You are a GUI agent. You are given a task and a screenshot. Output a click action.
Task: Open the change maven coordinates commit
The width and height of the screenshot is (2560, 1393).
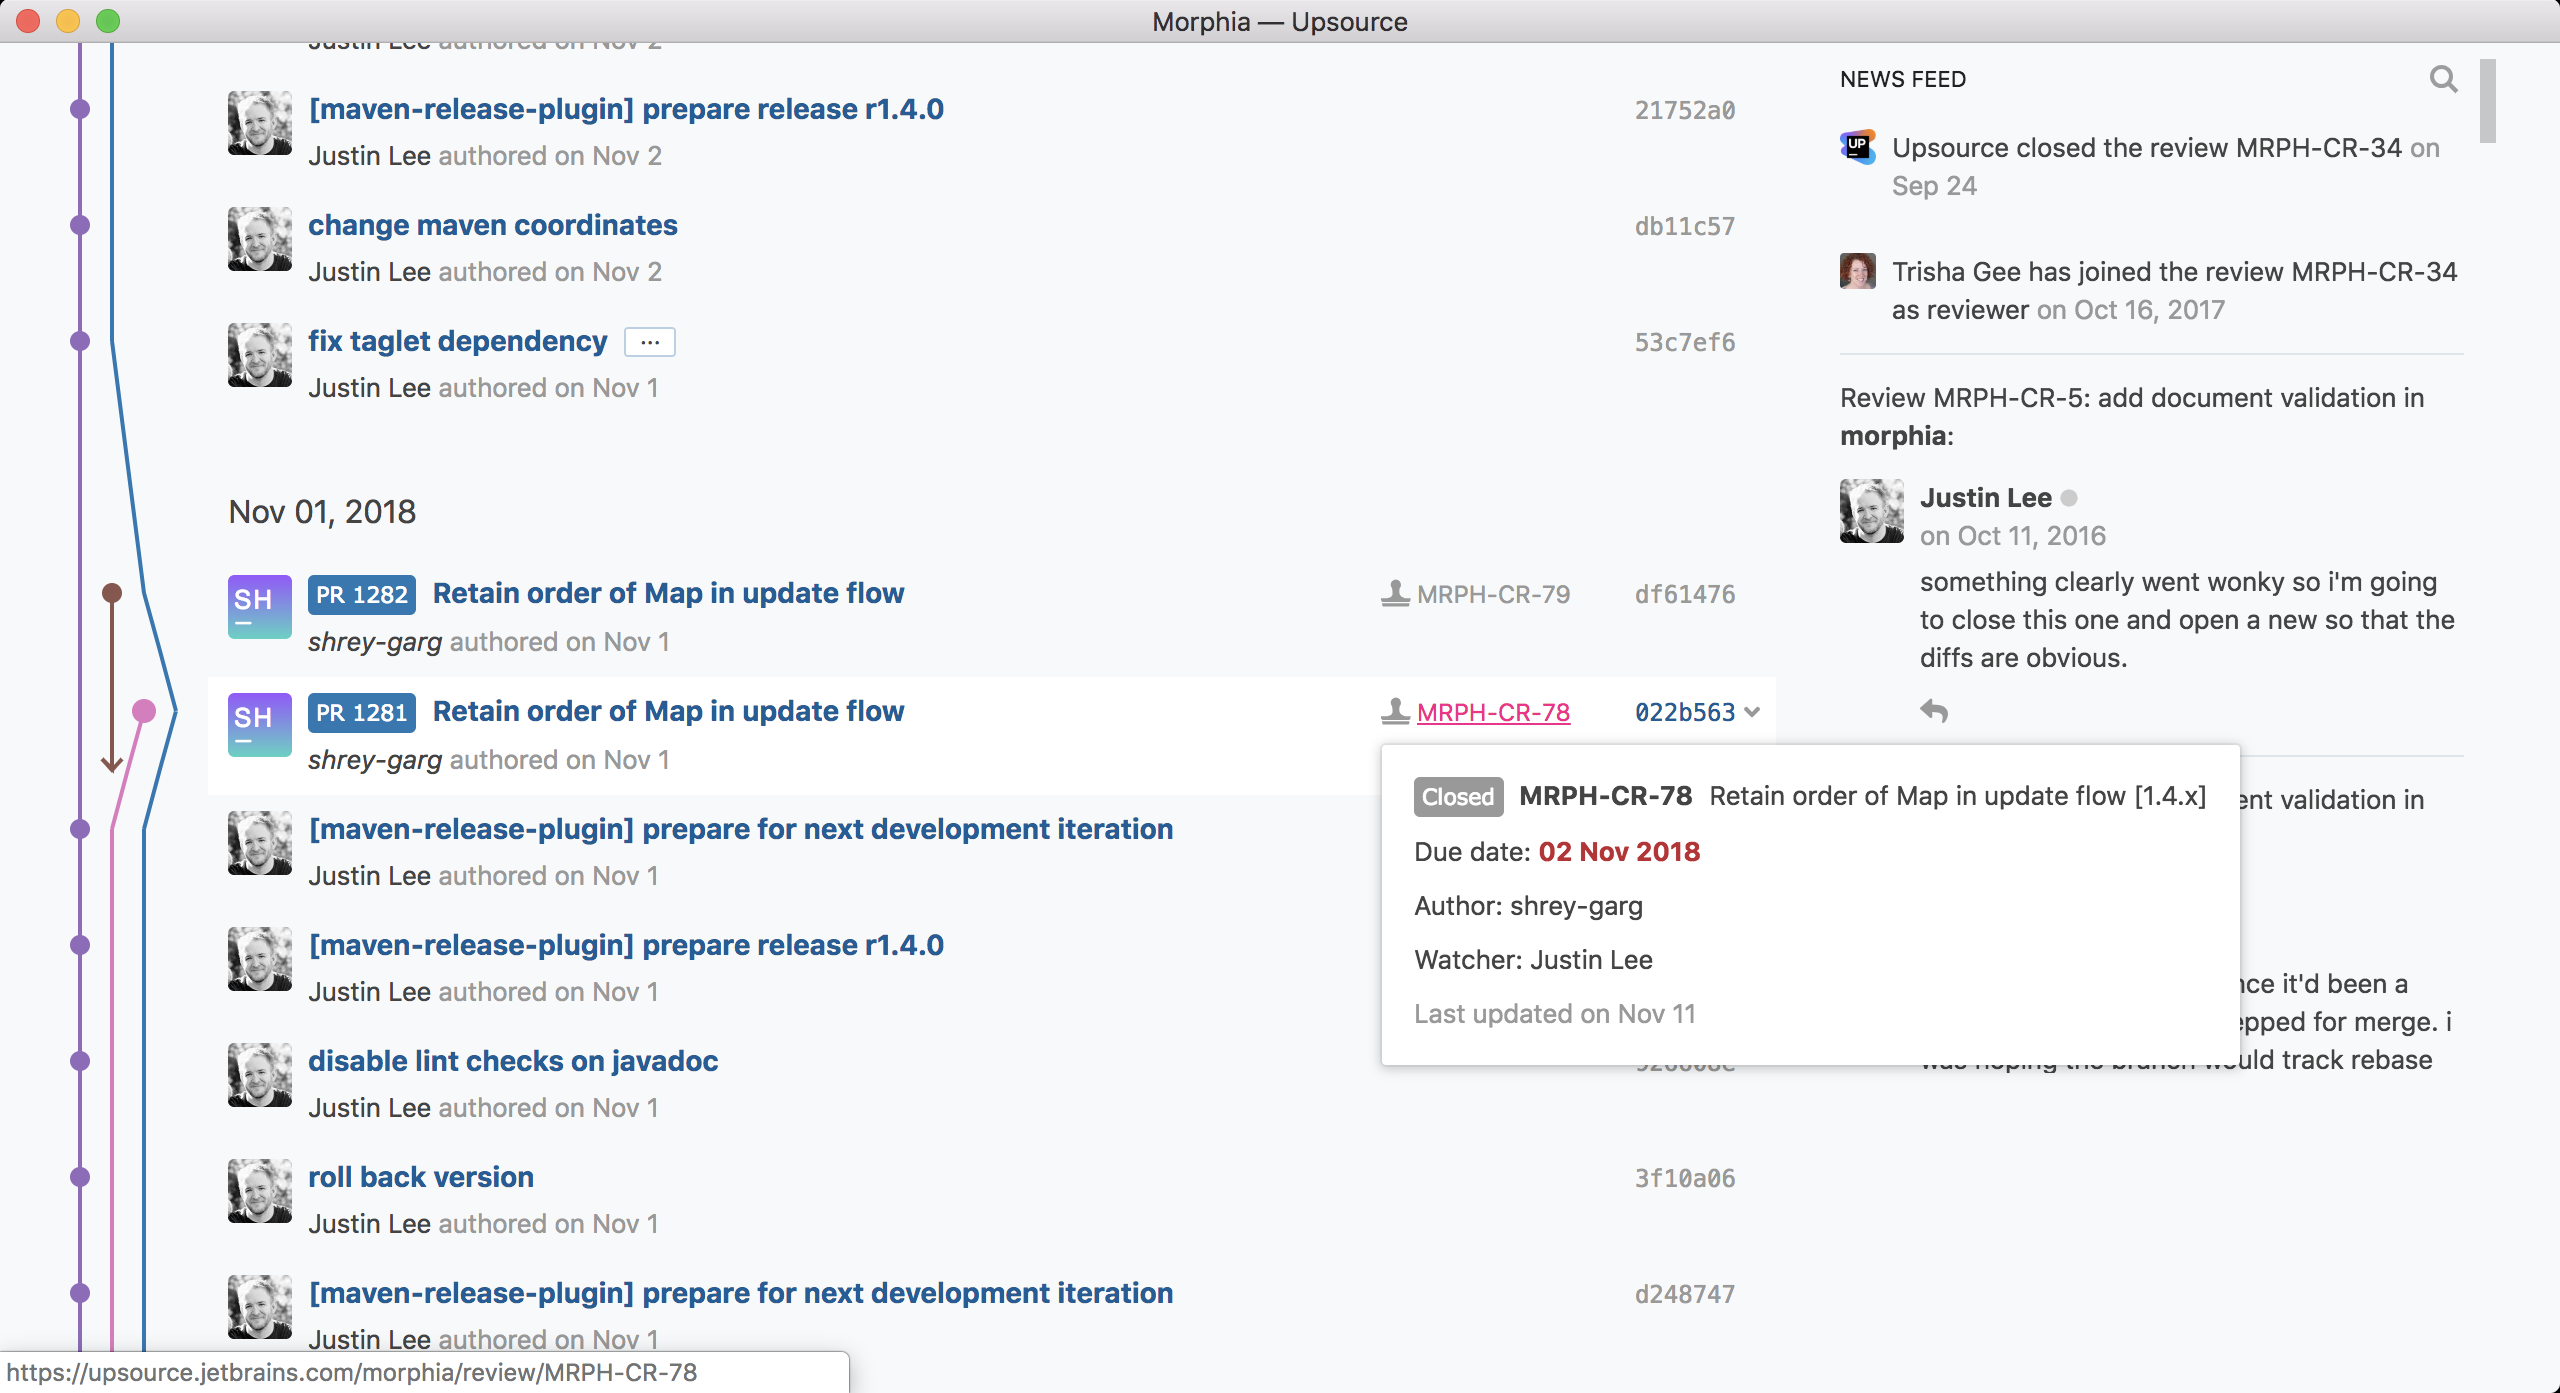[492, 225]
